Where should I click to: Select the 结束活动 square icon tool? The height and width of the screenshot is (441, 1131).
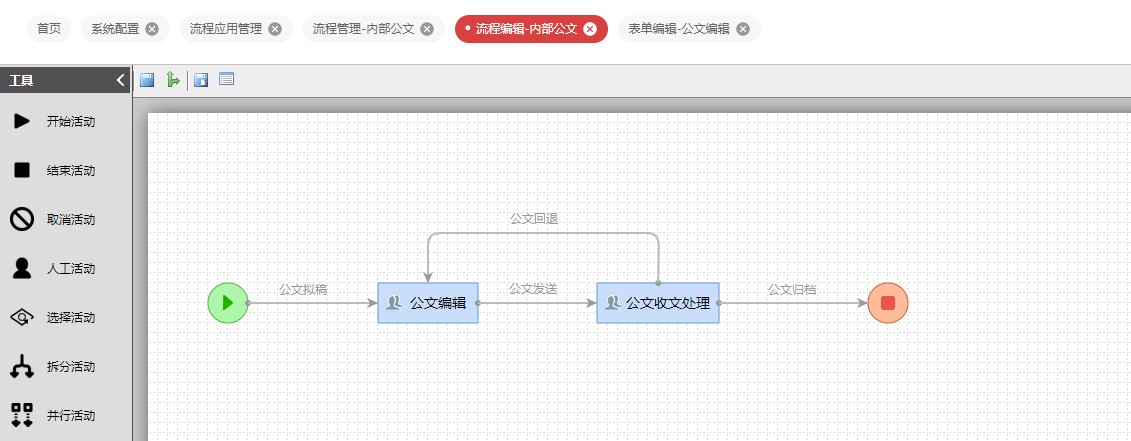click(x=22, y=170)
